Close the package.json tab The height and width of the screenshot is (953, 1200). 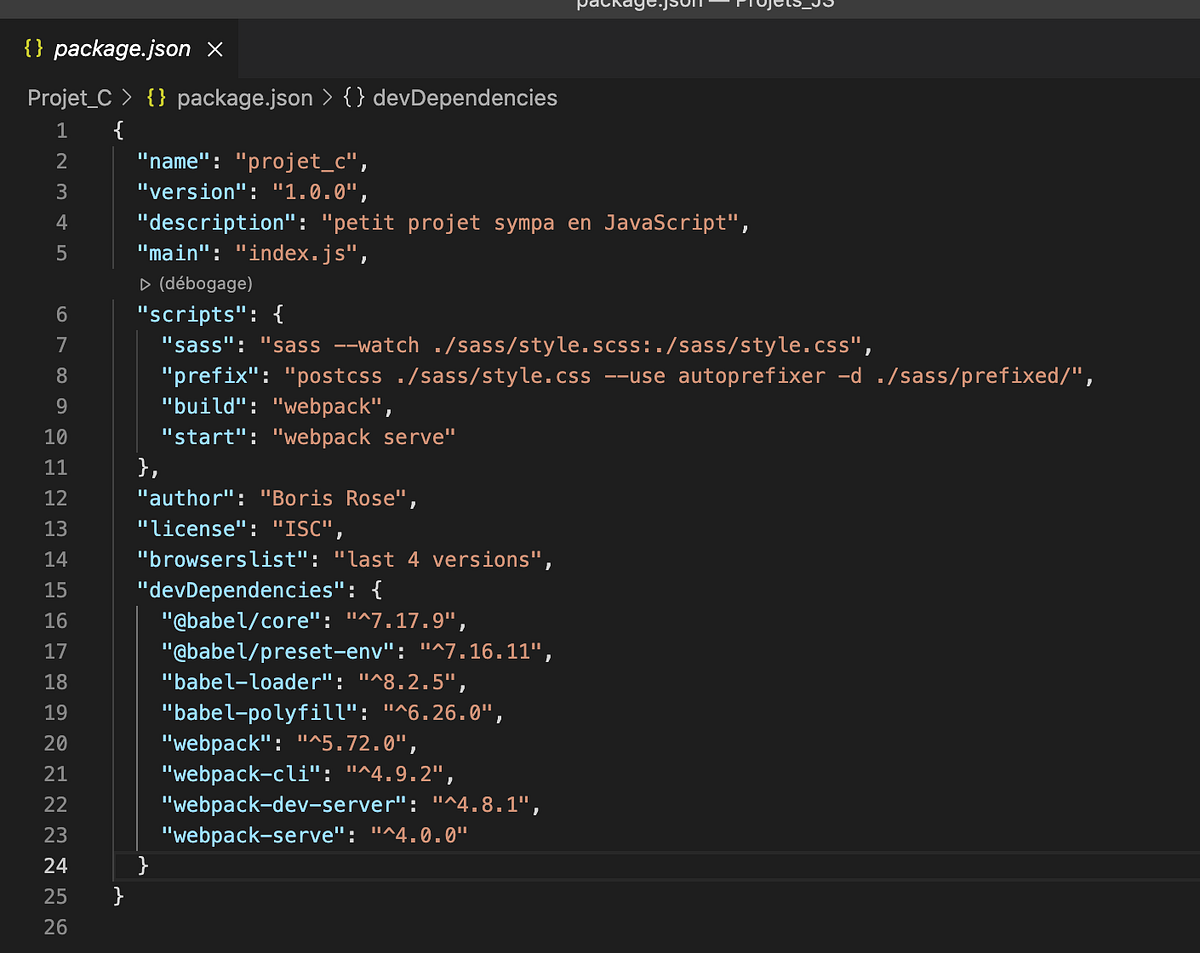coord(214,48)
